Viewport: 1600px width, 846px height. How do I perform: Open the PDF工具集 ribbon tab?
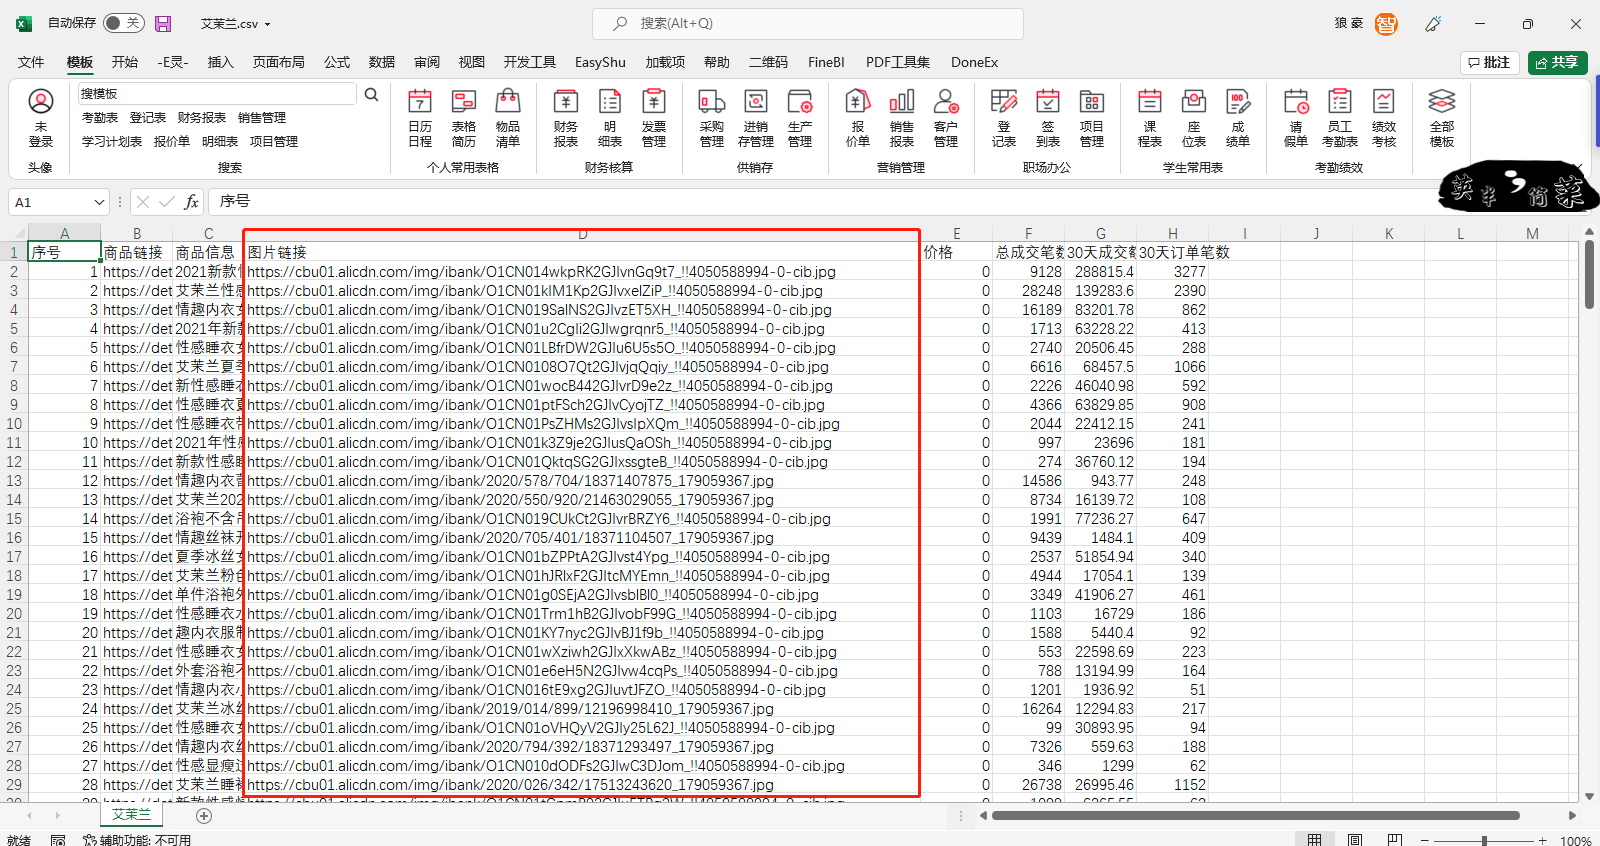[x=898, y=62]
